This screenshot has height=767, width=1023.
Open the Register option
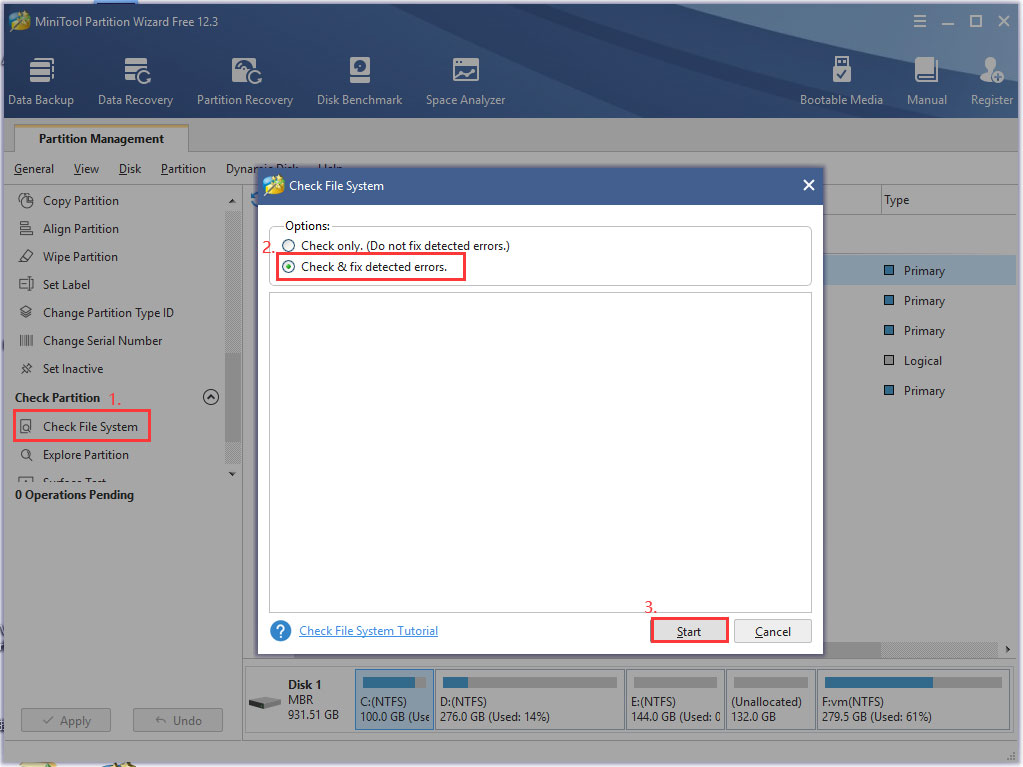tap(992, 82)
